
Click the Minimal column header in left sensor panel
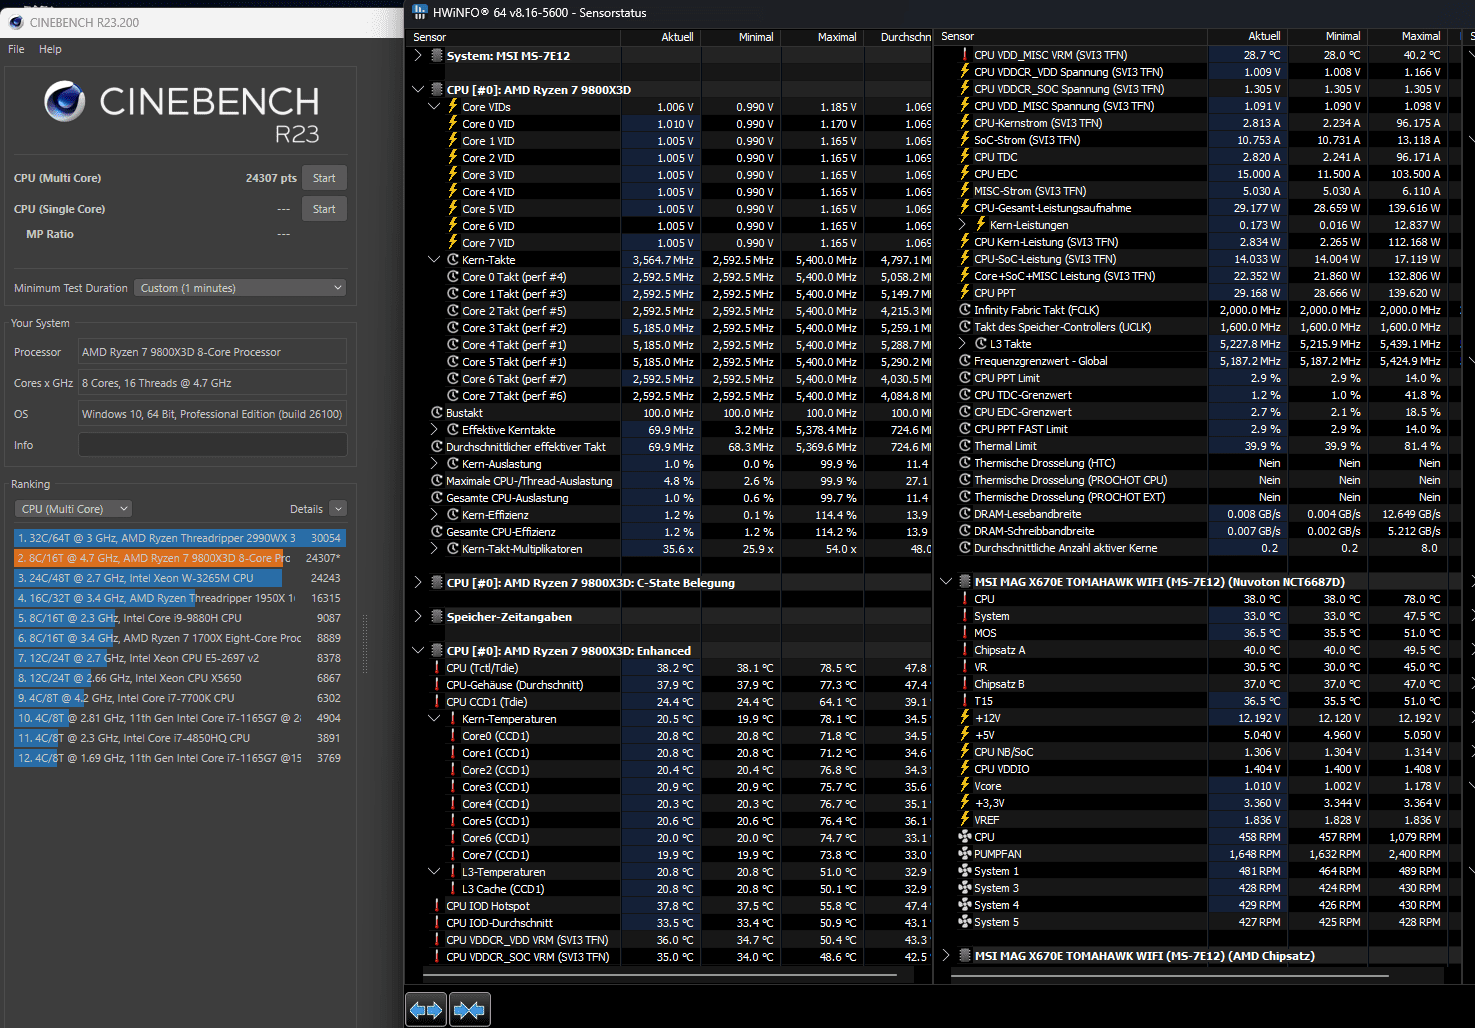741,37
